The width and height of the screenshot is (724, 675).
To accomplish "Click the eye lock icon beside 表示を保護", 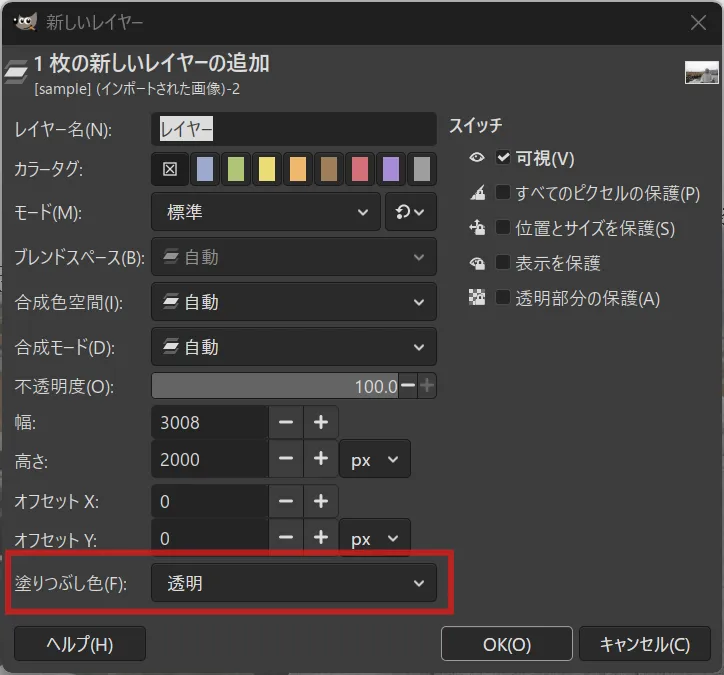I will [x=477, y=263].
